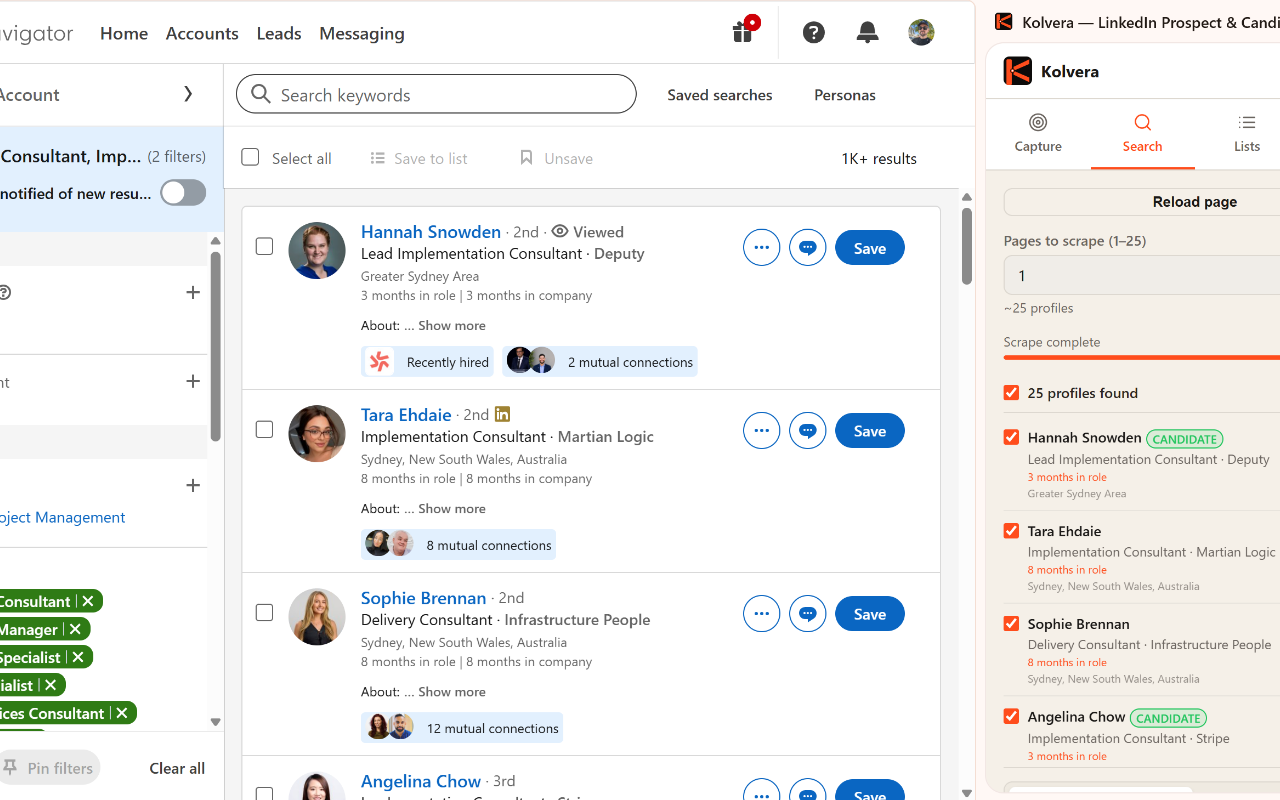Image resolution: width=1280 pixels, height=800 pixels.
Task: Open Personas
Action: 845,95
